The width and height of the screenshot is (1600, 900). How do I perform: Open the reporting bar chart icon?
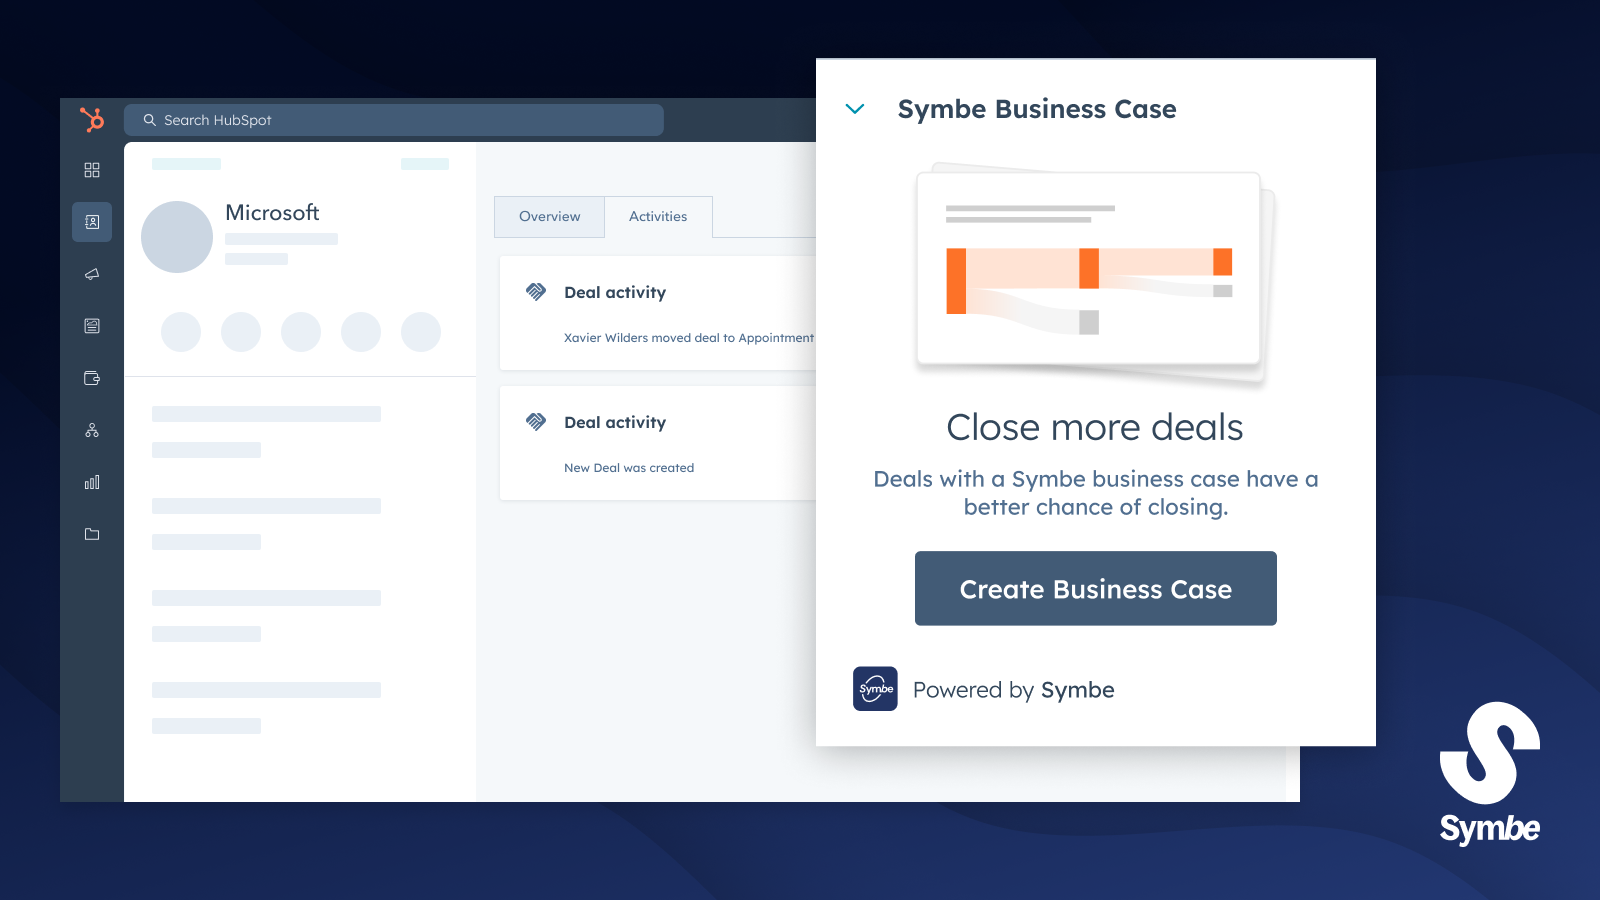pyautogui.click(x=92, y=482)
